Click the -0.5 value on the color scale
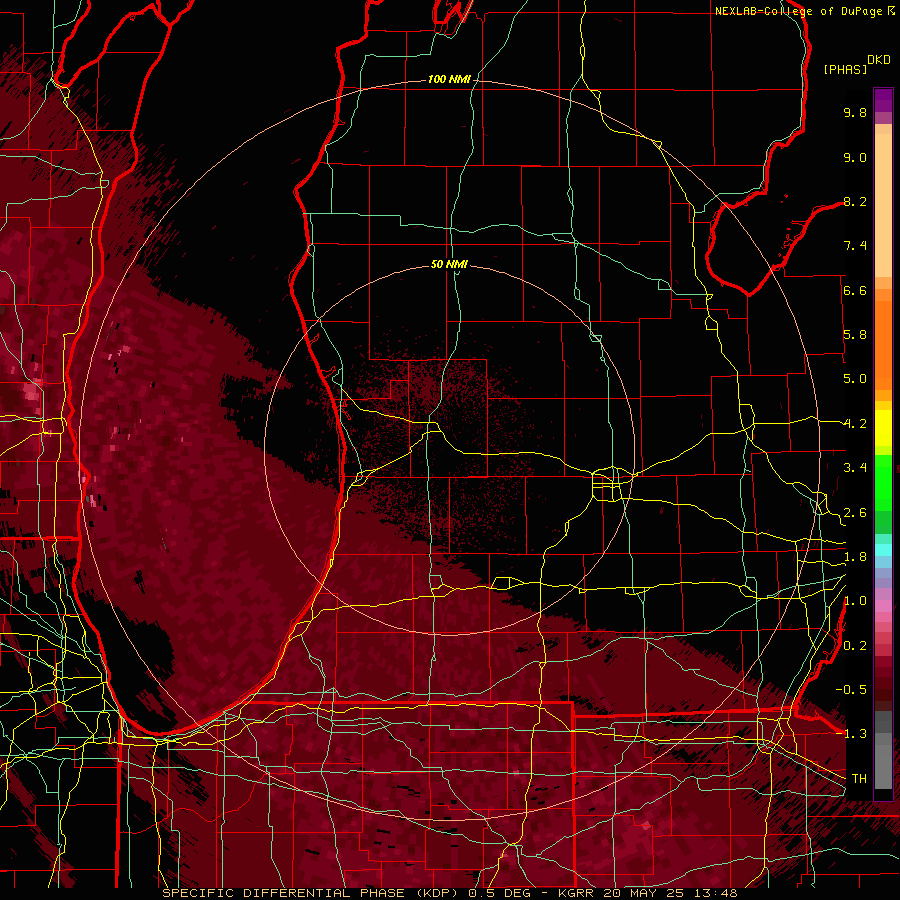This screenshot has height=900, width=900. pyautogui.click(x=851, y=689)
